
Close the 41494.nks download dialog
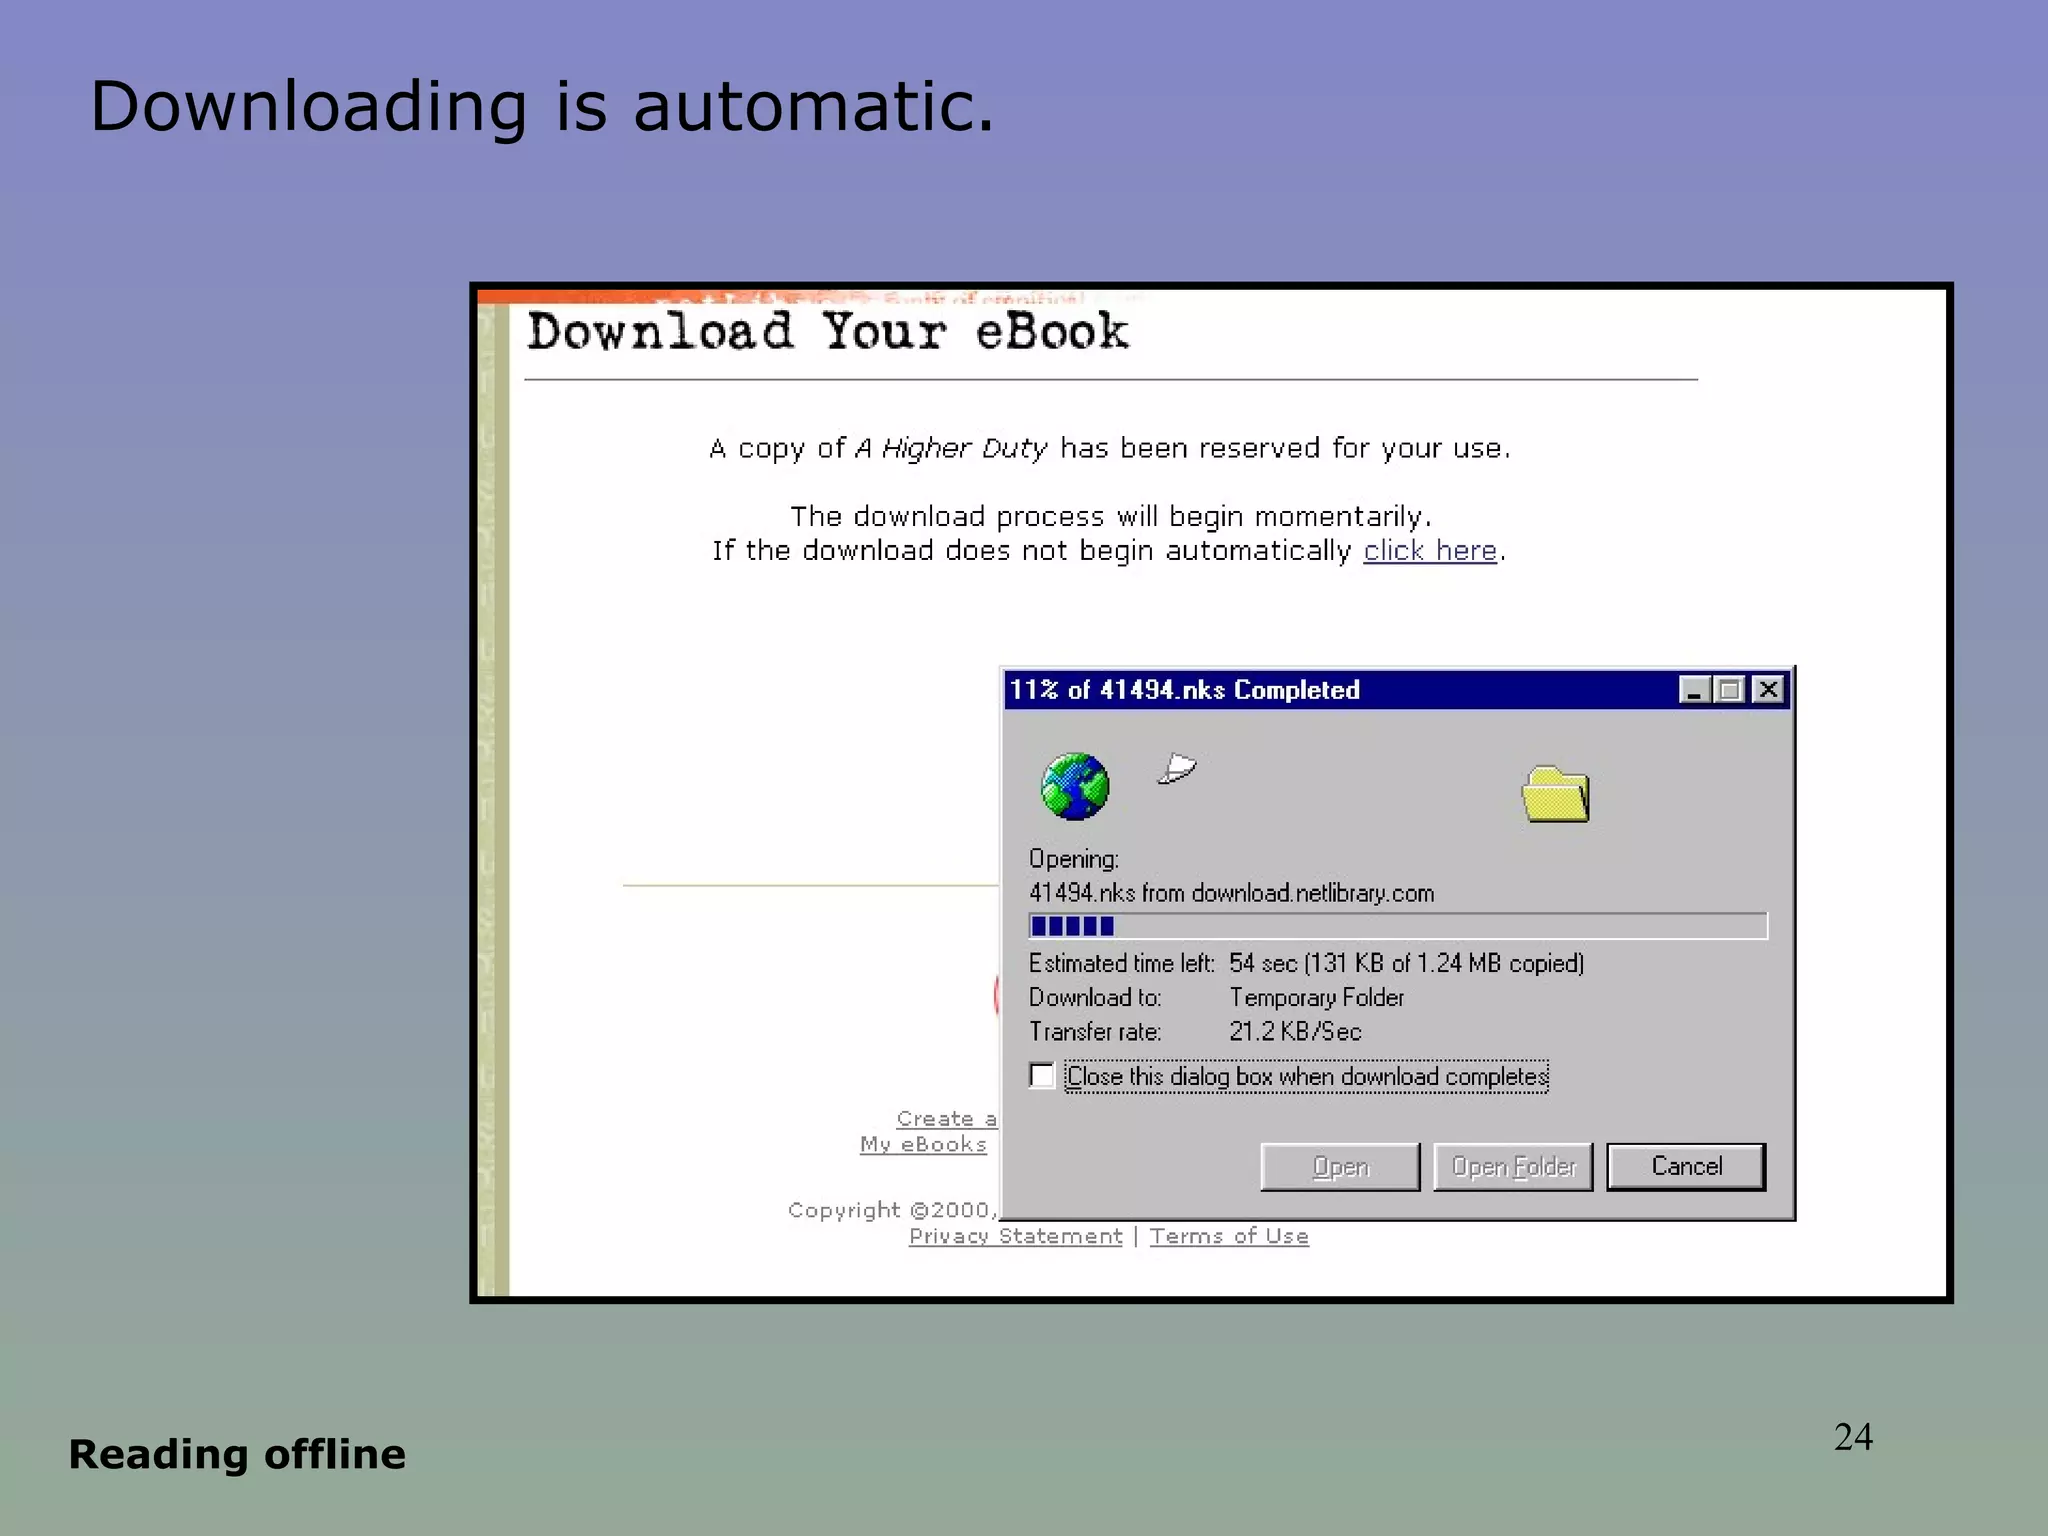(1768, 690)
